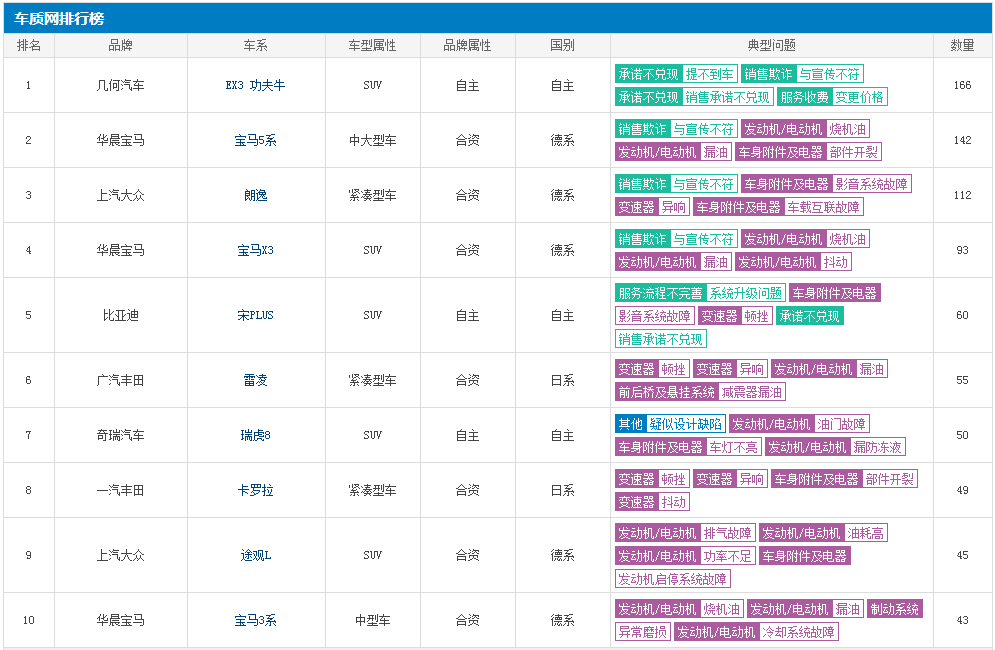Click the 车质网排行榜 title
The height and width of the screenshot is (650, 995).
click(x=59, y=18)
